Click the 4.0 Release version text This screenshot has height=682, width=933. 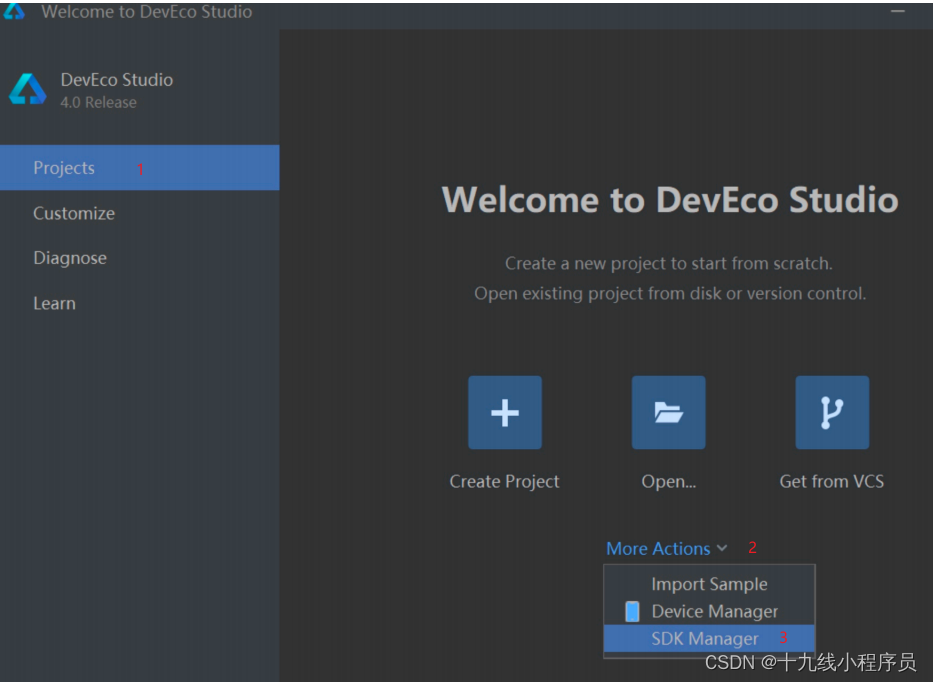point(98,102)
